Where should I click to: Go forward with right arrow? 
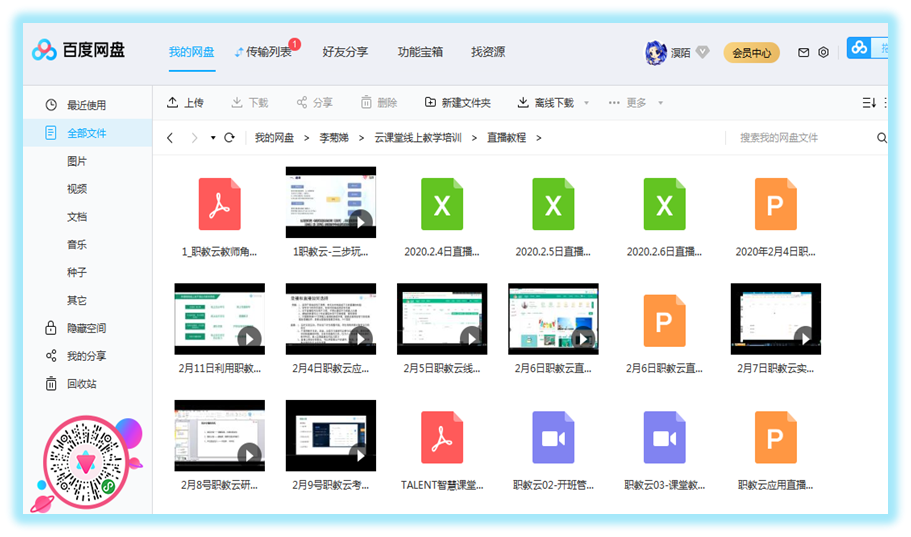(194, 138)
